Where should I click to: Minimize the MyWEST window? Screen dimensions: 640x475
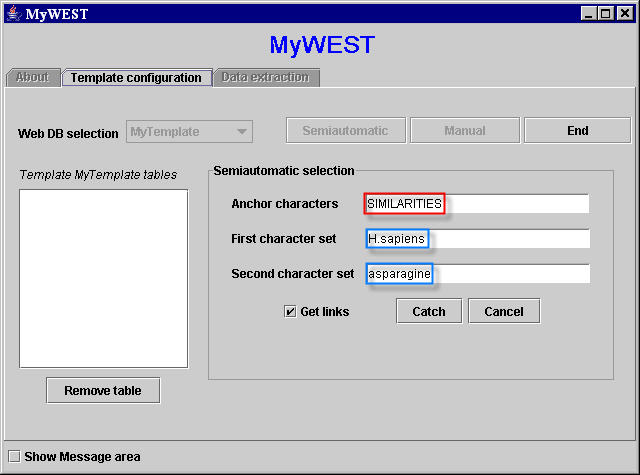click(588, 14)
